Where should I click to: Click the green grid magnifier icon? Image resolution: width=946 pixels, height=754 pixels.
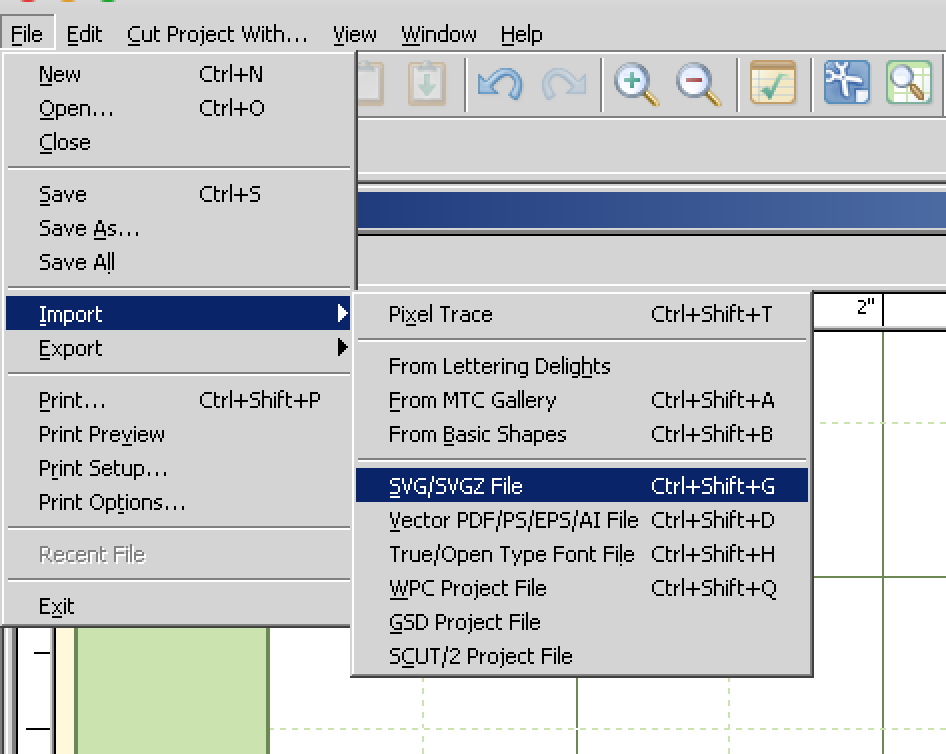(908, 83)
